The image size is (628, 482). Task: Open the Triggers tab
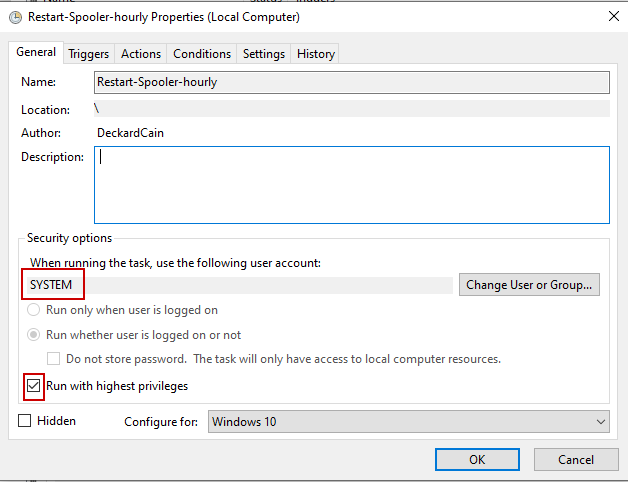point(89,54)
